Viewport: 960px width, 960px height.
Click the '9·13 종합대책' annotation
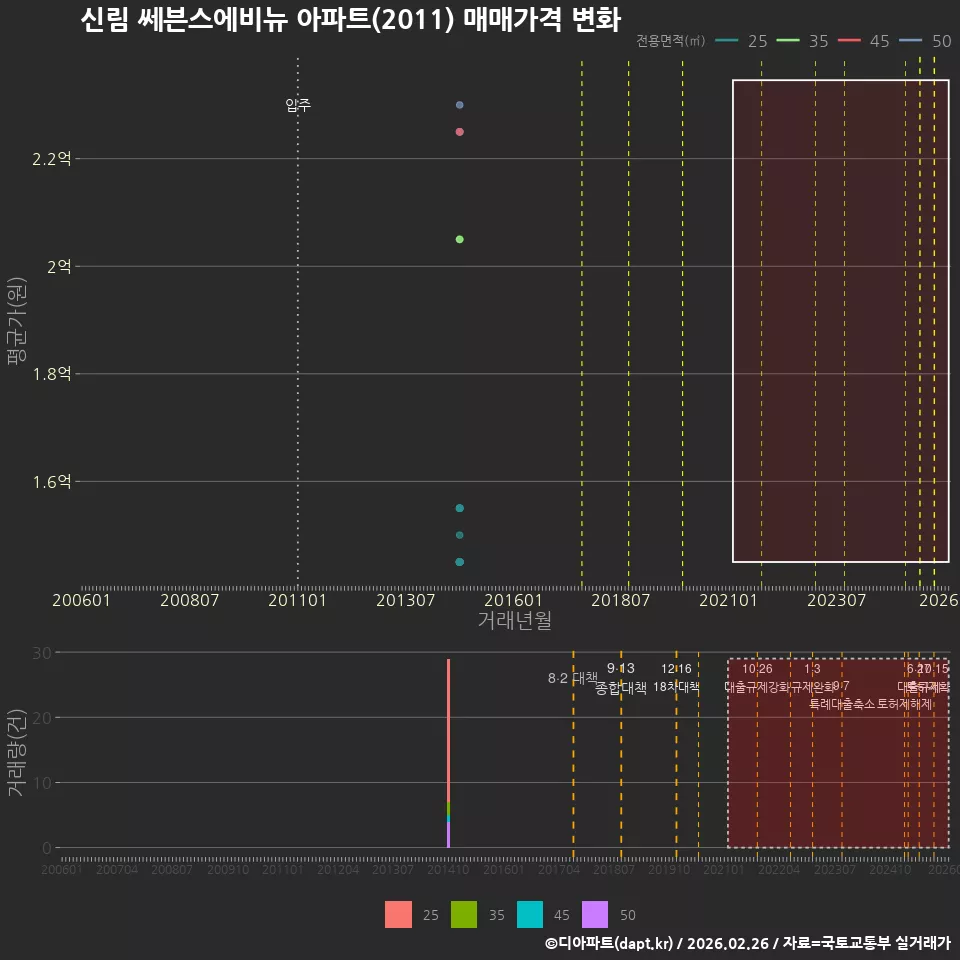tap(621, 678)
